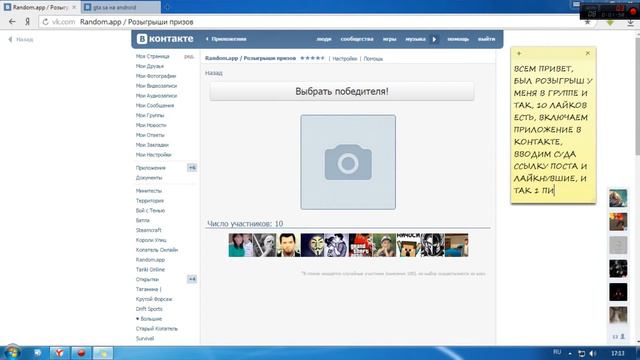
Task: Open "Мои Фотографии" in the sidebar
Action: pos(156,76)
